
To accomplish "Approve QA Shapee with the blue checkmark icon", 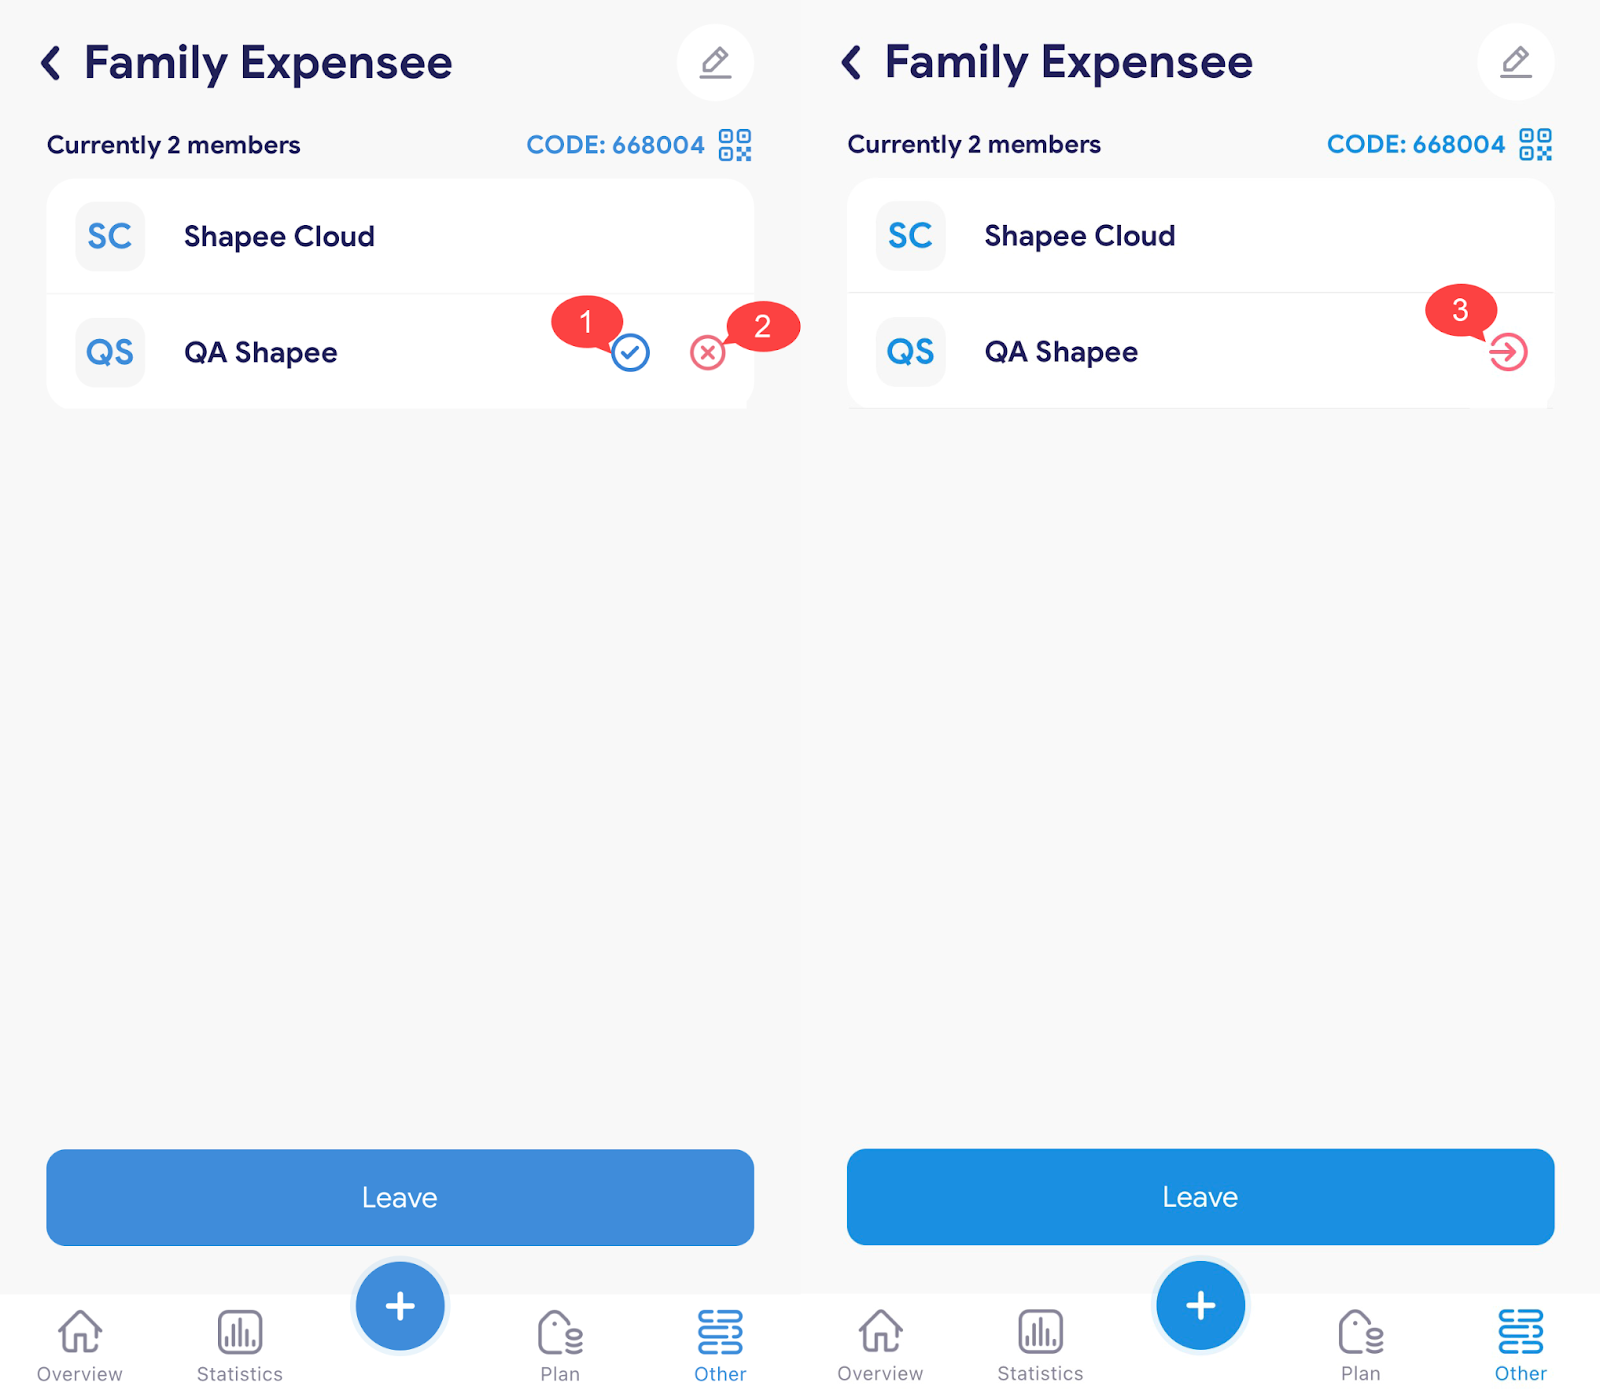I will coord(630,352).
